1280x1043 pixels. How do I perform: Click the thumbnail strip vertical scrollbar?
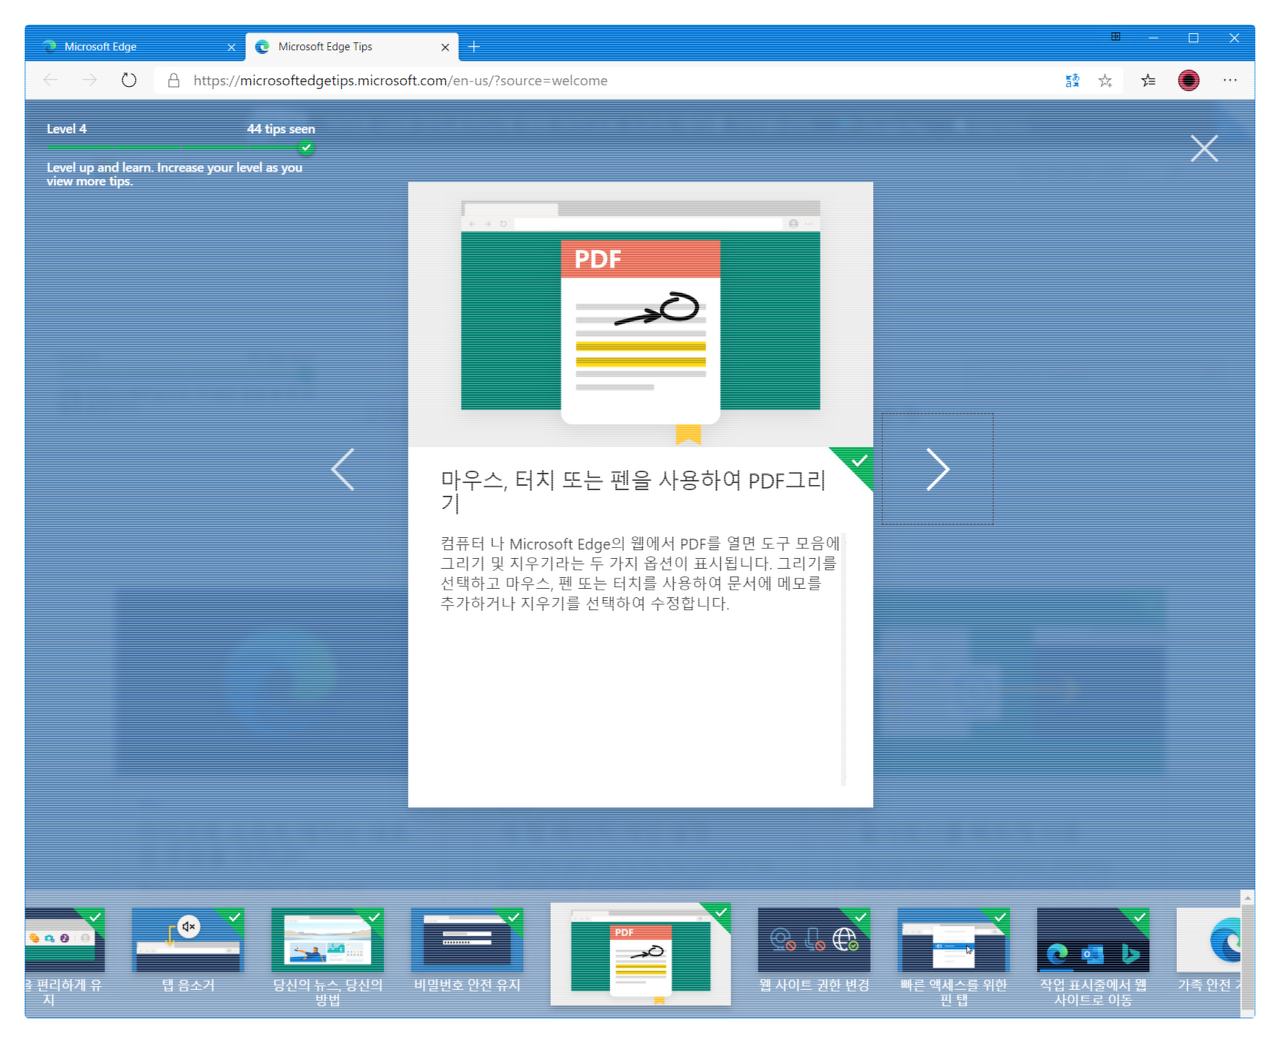(1247, 953)
